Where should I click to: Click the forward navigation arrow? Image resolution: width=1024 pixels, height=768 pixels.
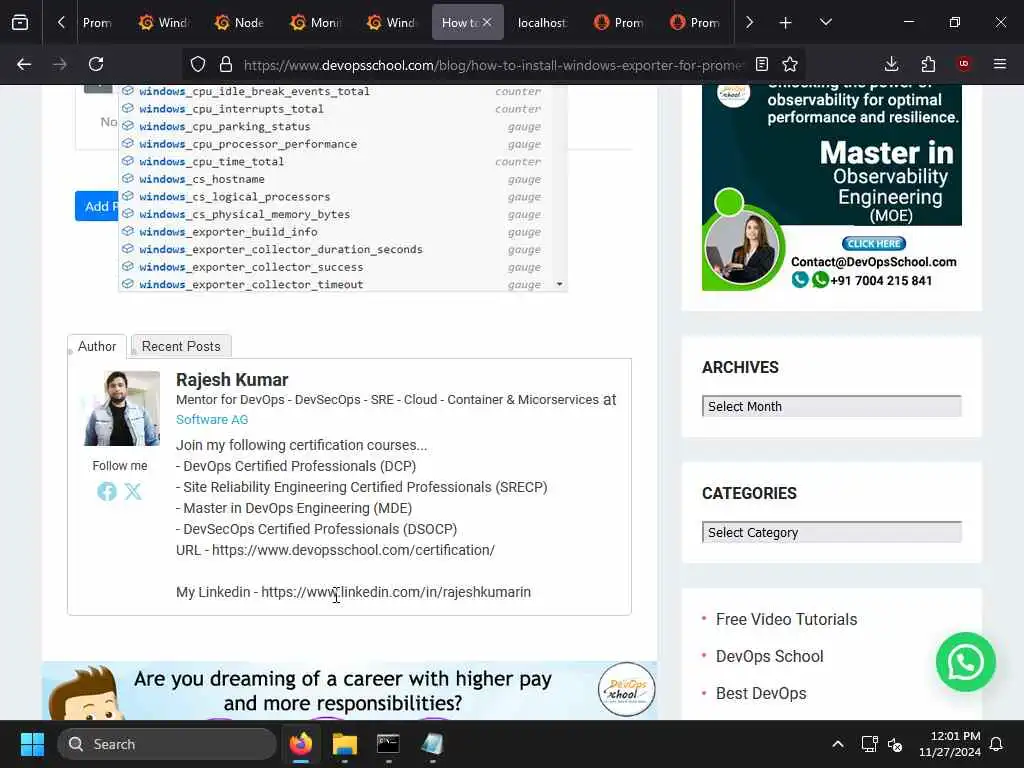point(59,64)
